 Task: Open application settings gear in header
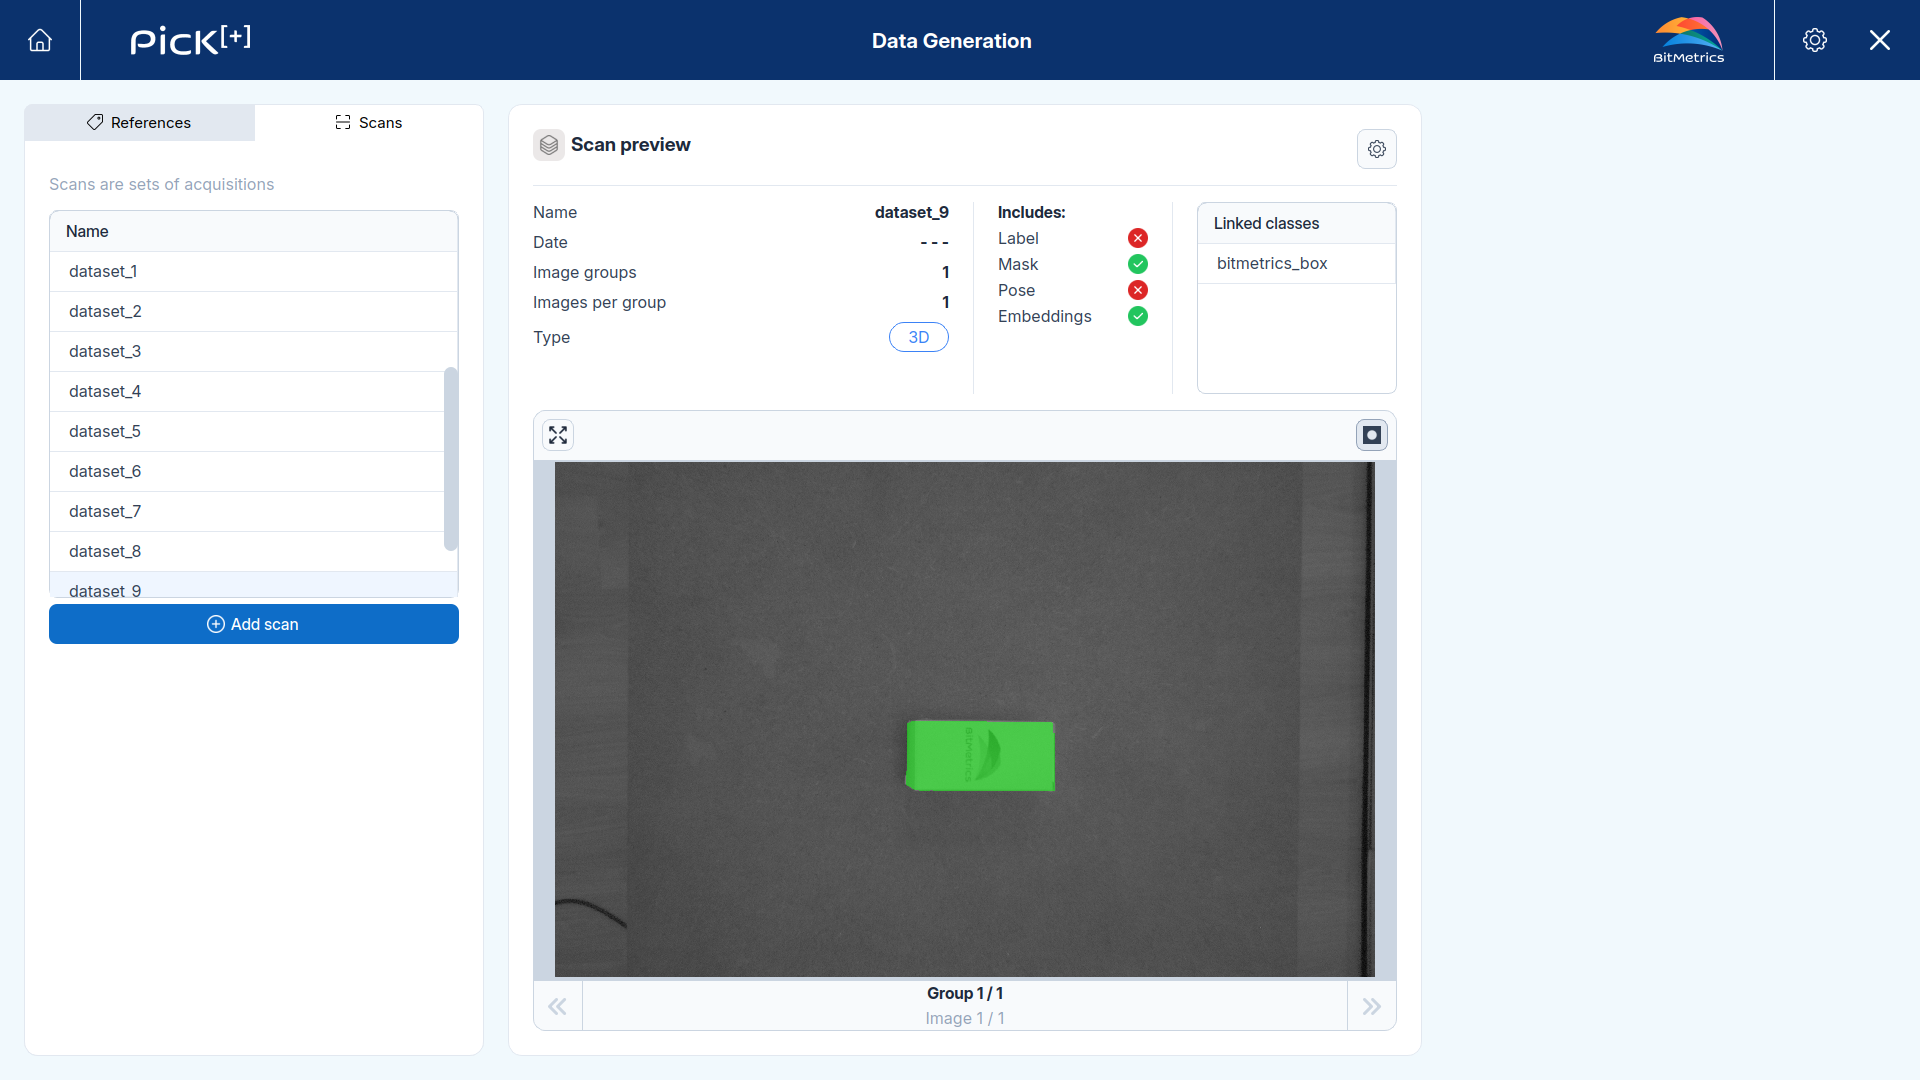[1815, 40]
